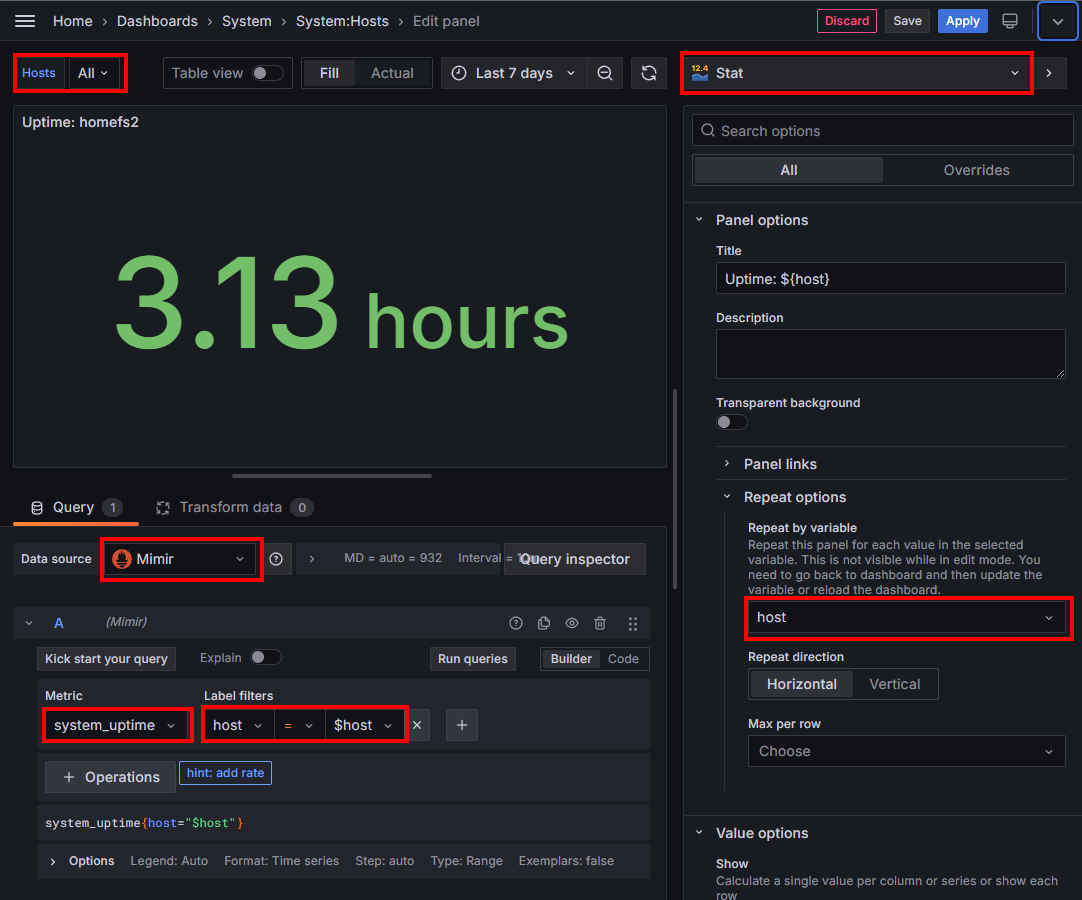Open Max per row Choose dropdown
The image size is (1082, 900).
(907, 751)
